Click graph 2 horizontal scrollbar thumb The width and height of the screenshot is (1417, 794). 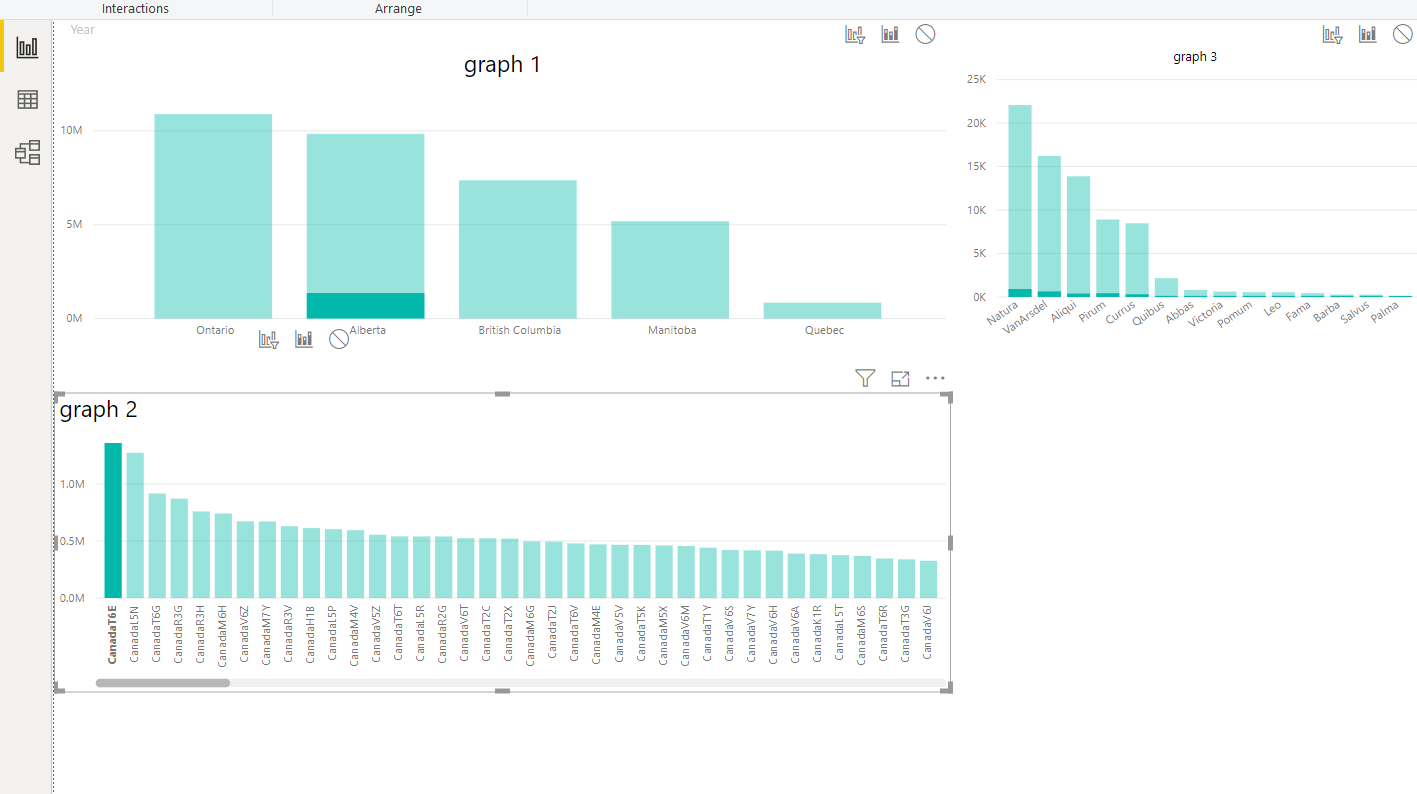point(163,683)
